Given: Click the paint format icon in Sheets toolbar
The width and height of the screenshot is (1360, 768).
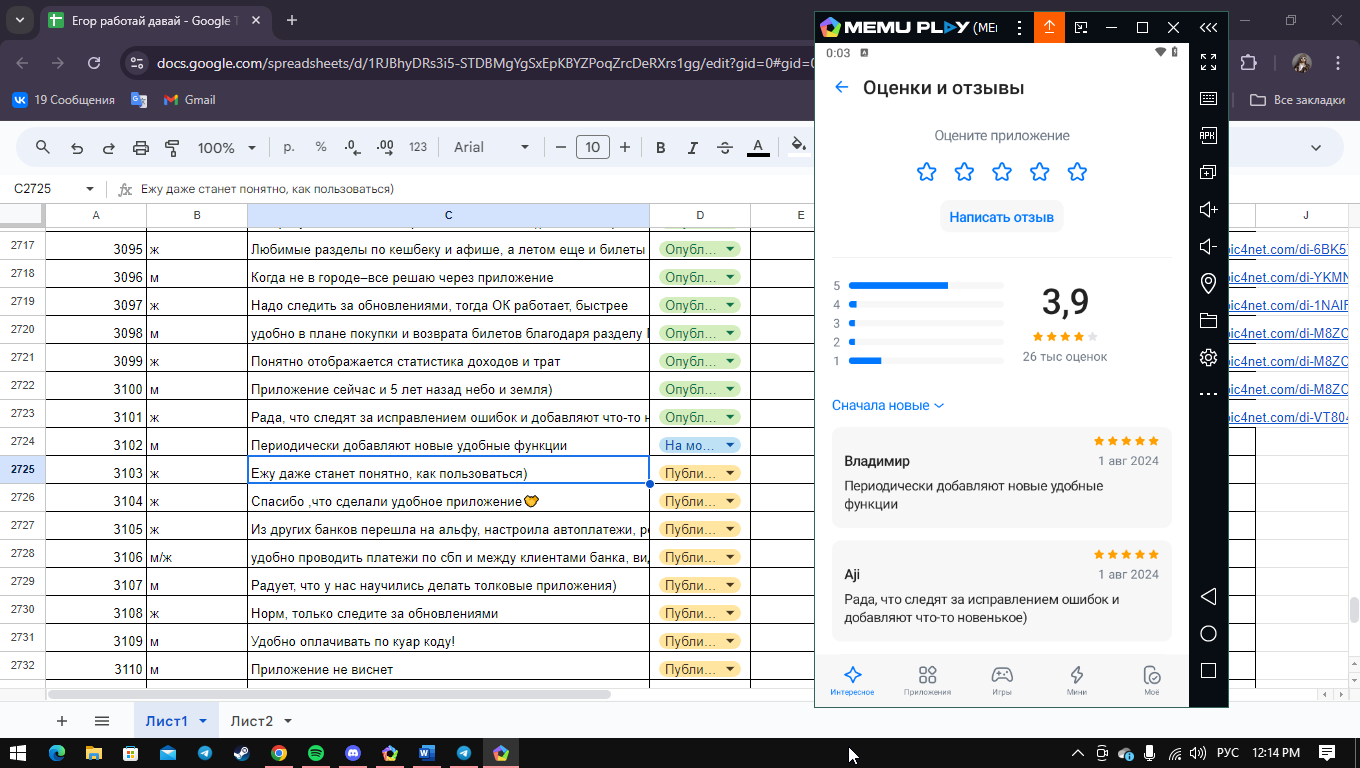Looking at the screenshot, I should (172, 148).
